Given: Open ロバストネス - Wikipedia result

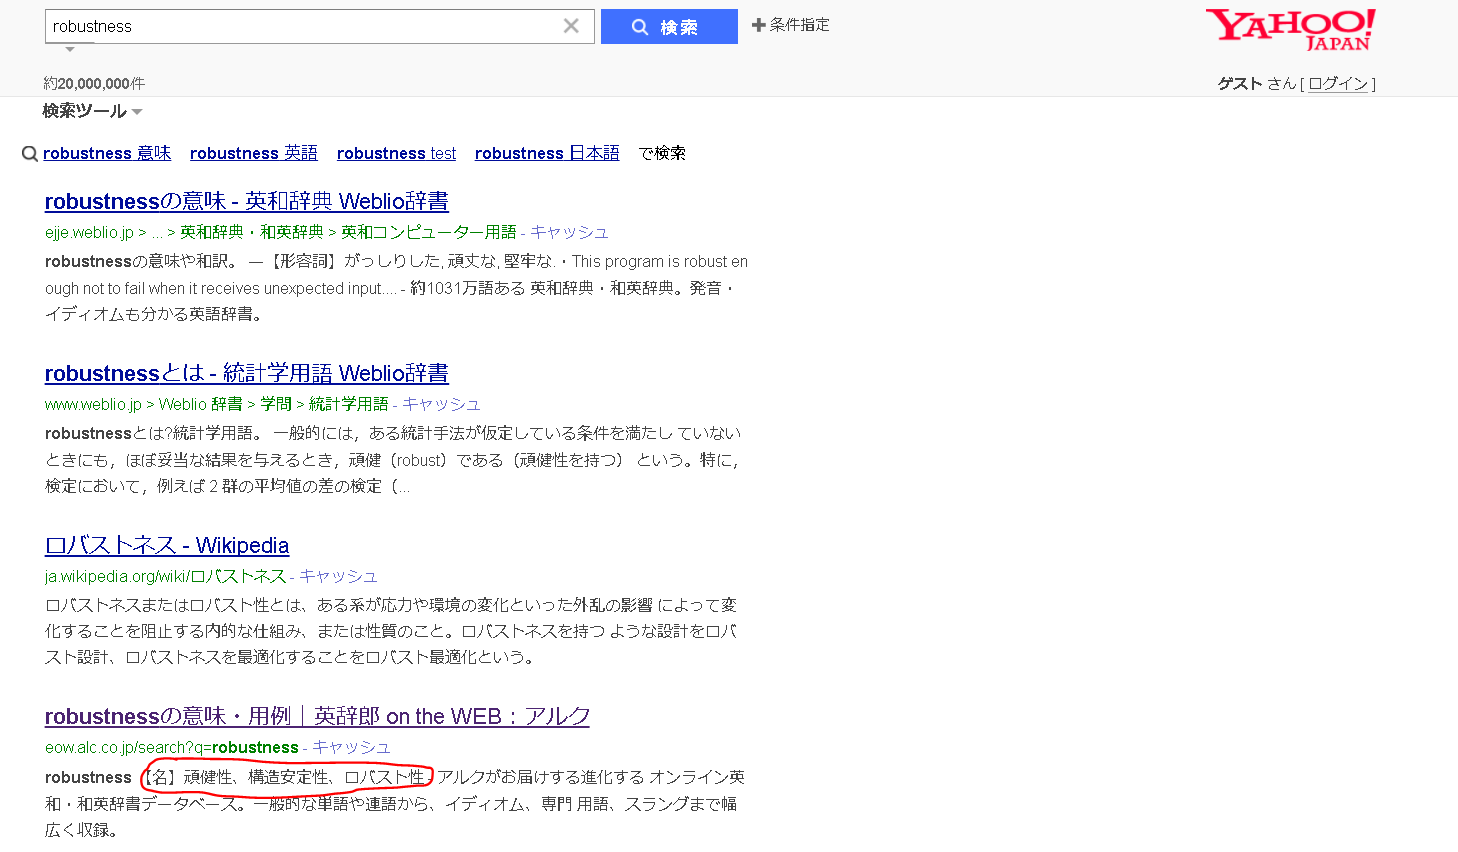Looking at the screenshot, I should [167, 545].
